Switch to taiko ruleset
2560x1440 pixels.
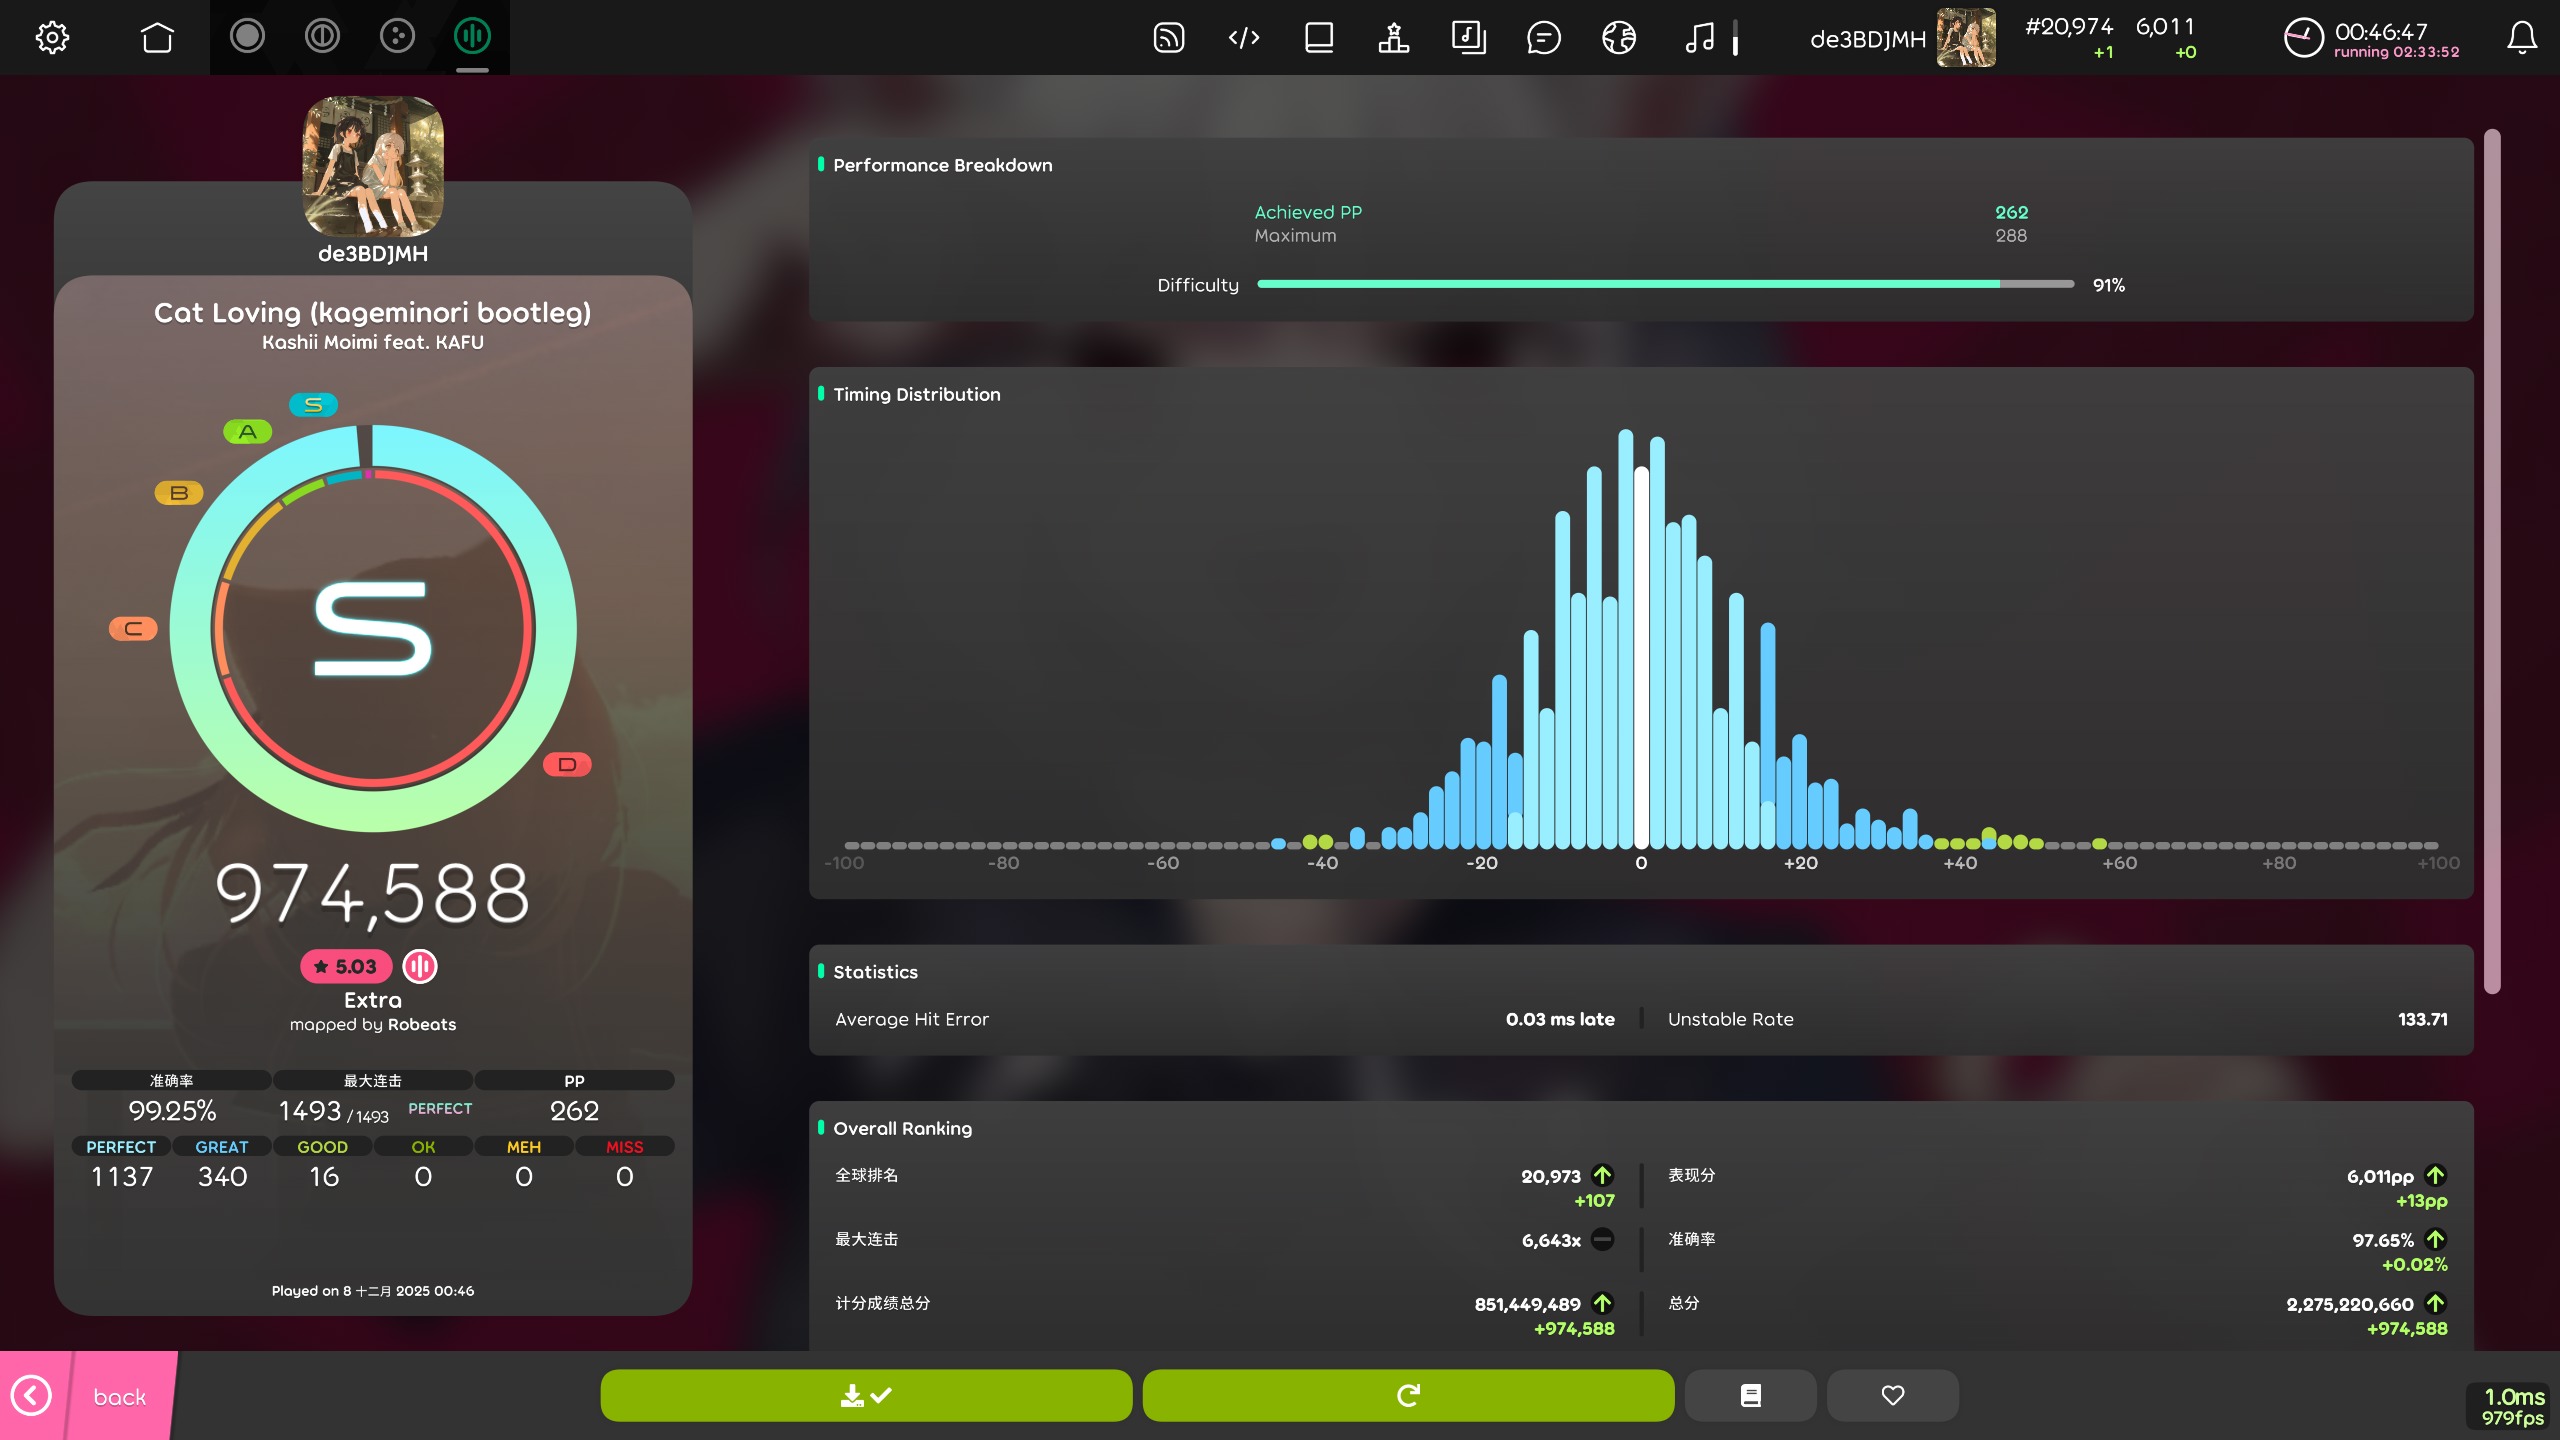tap(322, 37)
